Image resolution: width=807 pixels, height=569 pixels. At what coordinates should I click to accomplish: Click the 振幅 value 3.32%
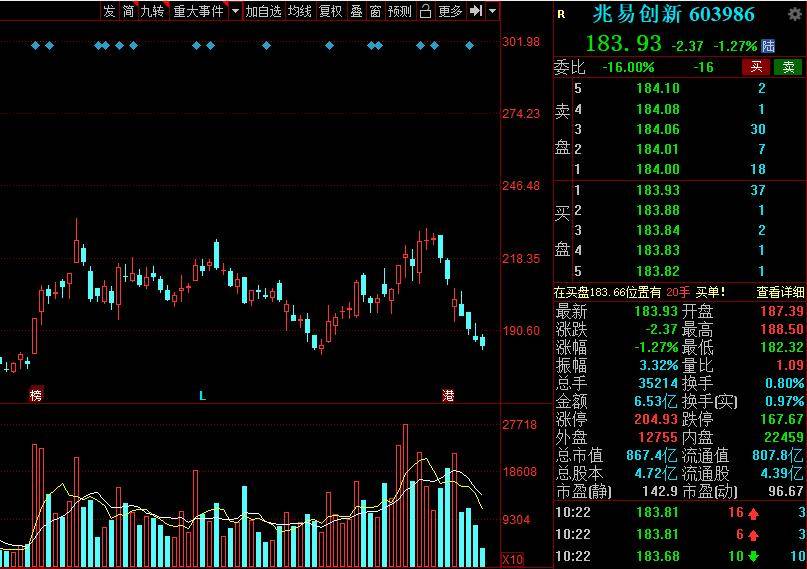(658, 365)
